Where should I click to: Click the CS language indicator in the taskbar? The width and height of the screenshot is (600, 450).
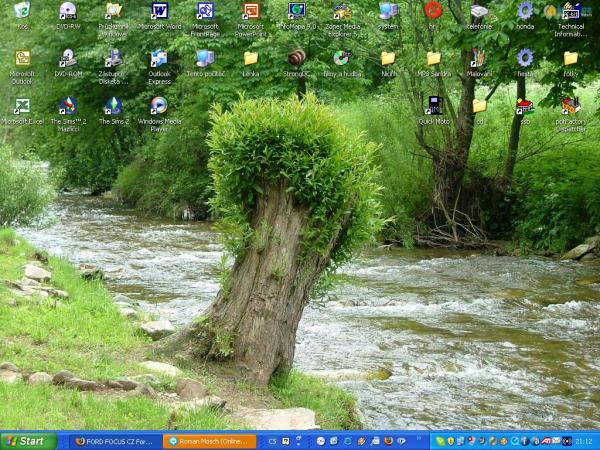(x=271, y=441)
